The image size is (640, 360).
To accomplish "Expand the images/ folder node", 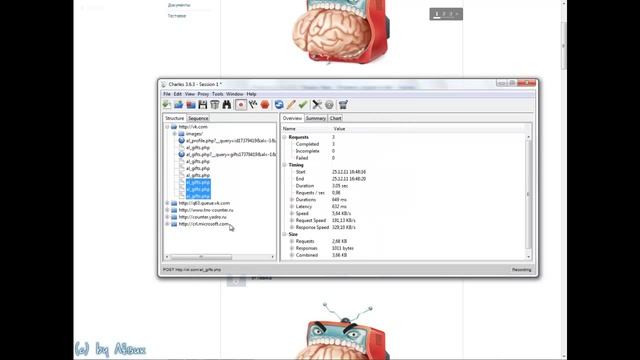I will pyautogui.click(x=175, y=134).
